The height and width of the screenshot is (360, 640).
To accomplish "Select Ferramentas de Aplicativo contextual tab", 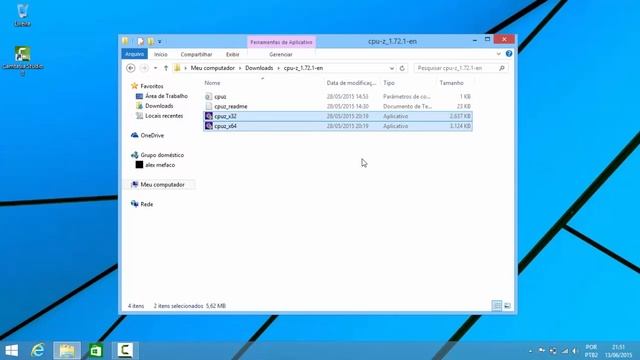I will [281, 42].
